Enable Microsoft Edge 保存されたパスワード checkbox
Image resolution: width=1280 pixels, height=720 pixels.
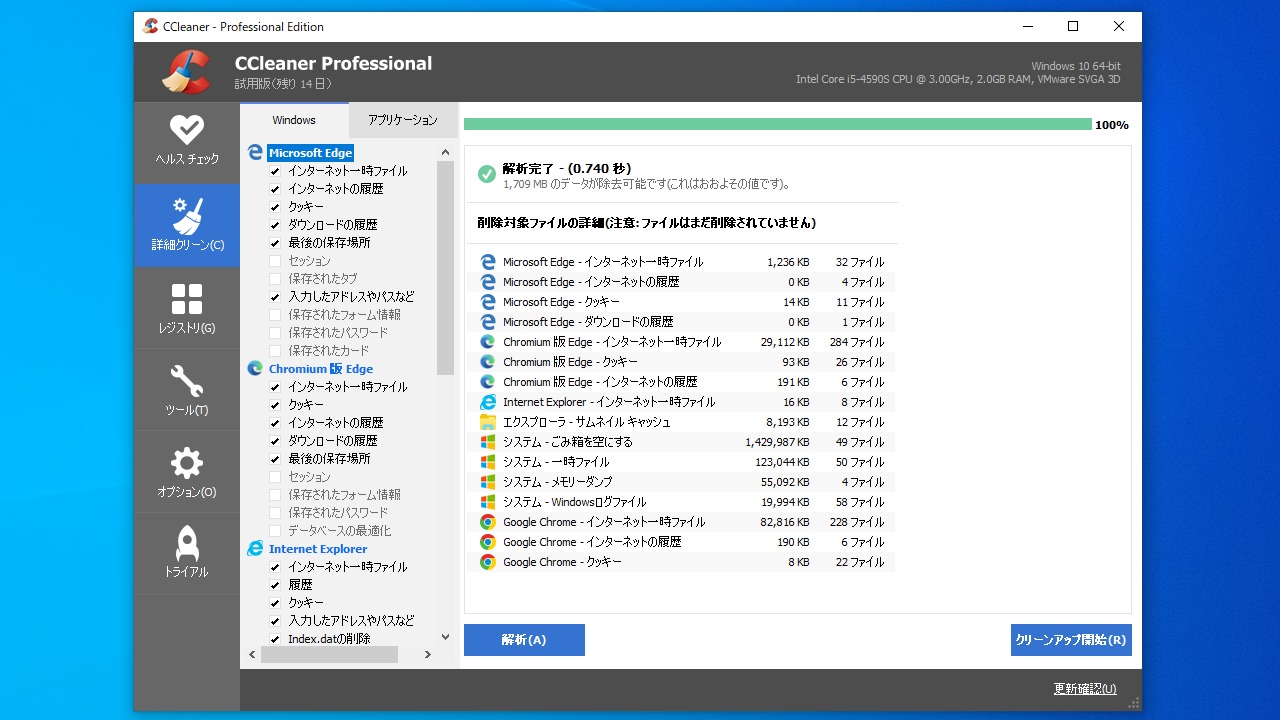click(x=276, y=333)
